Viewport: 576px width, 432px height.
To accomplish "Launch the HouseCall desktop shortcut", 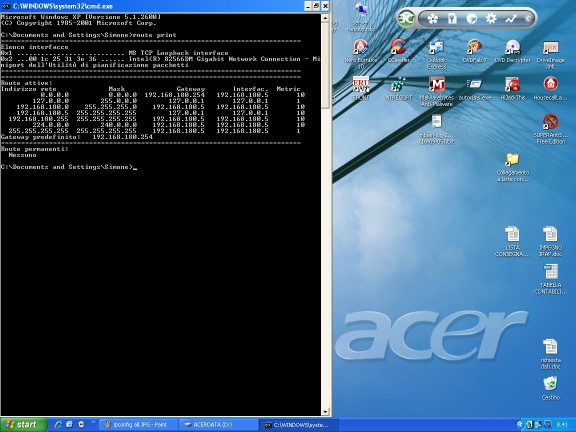I will [x=550, y=88].
